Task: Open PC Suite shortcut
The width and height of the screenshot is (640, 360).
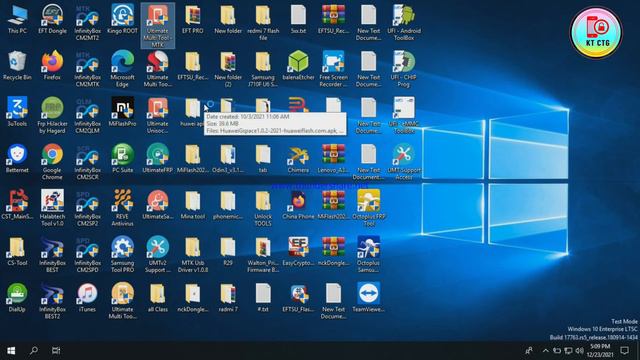Action: [122, 159]
